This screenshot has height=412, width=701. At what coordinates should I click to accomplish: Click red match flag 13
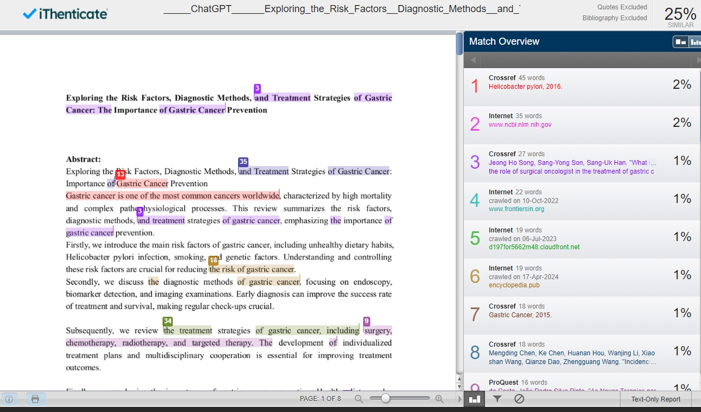click(120, 174)
